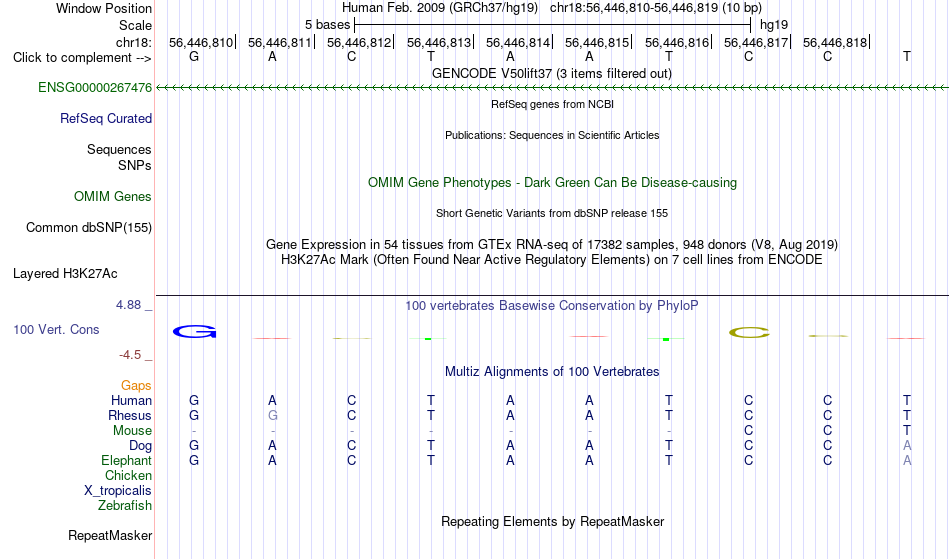Select the Elephant species row label
The width and height of the screenshot is (950, 559).
[x=126, y=460]
